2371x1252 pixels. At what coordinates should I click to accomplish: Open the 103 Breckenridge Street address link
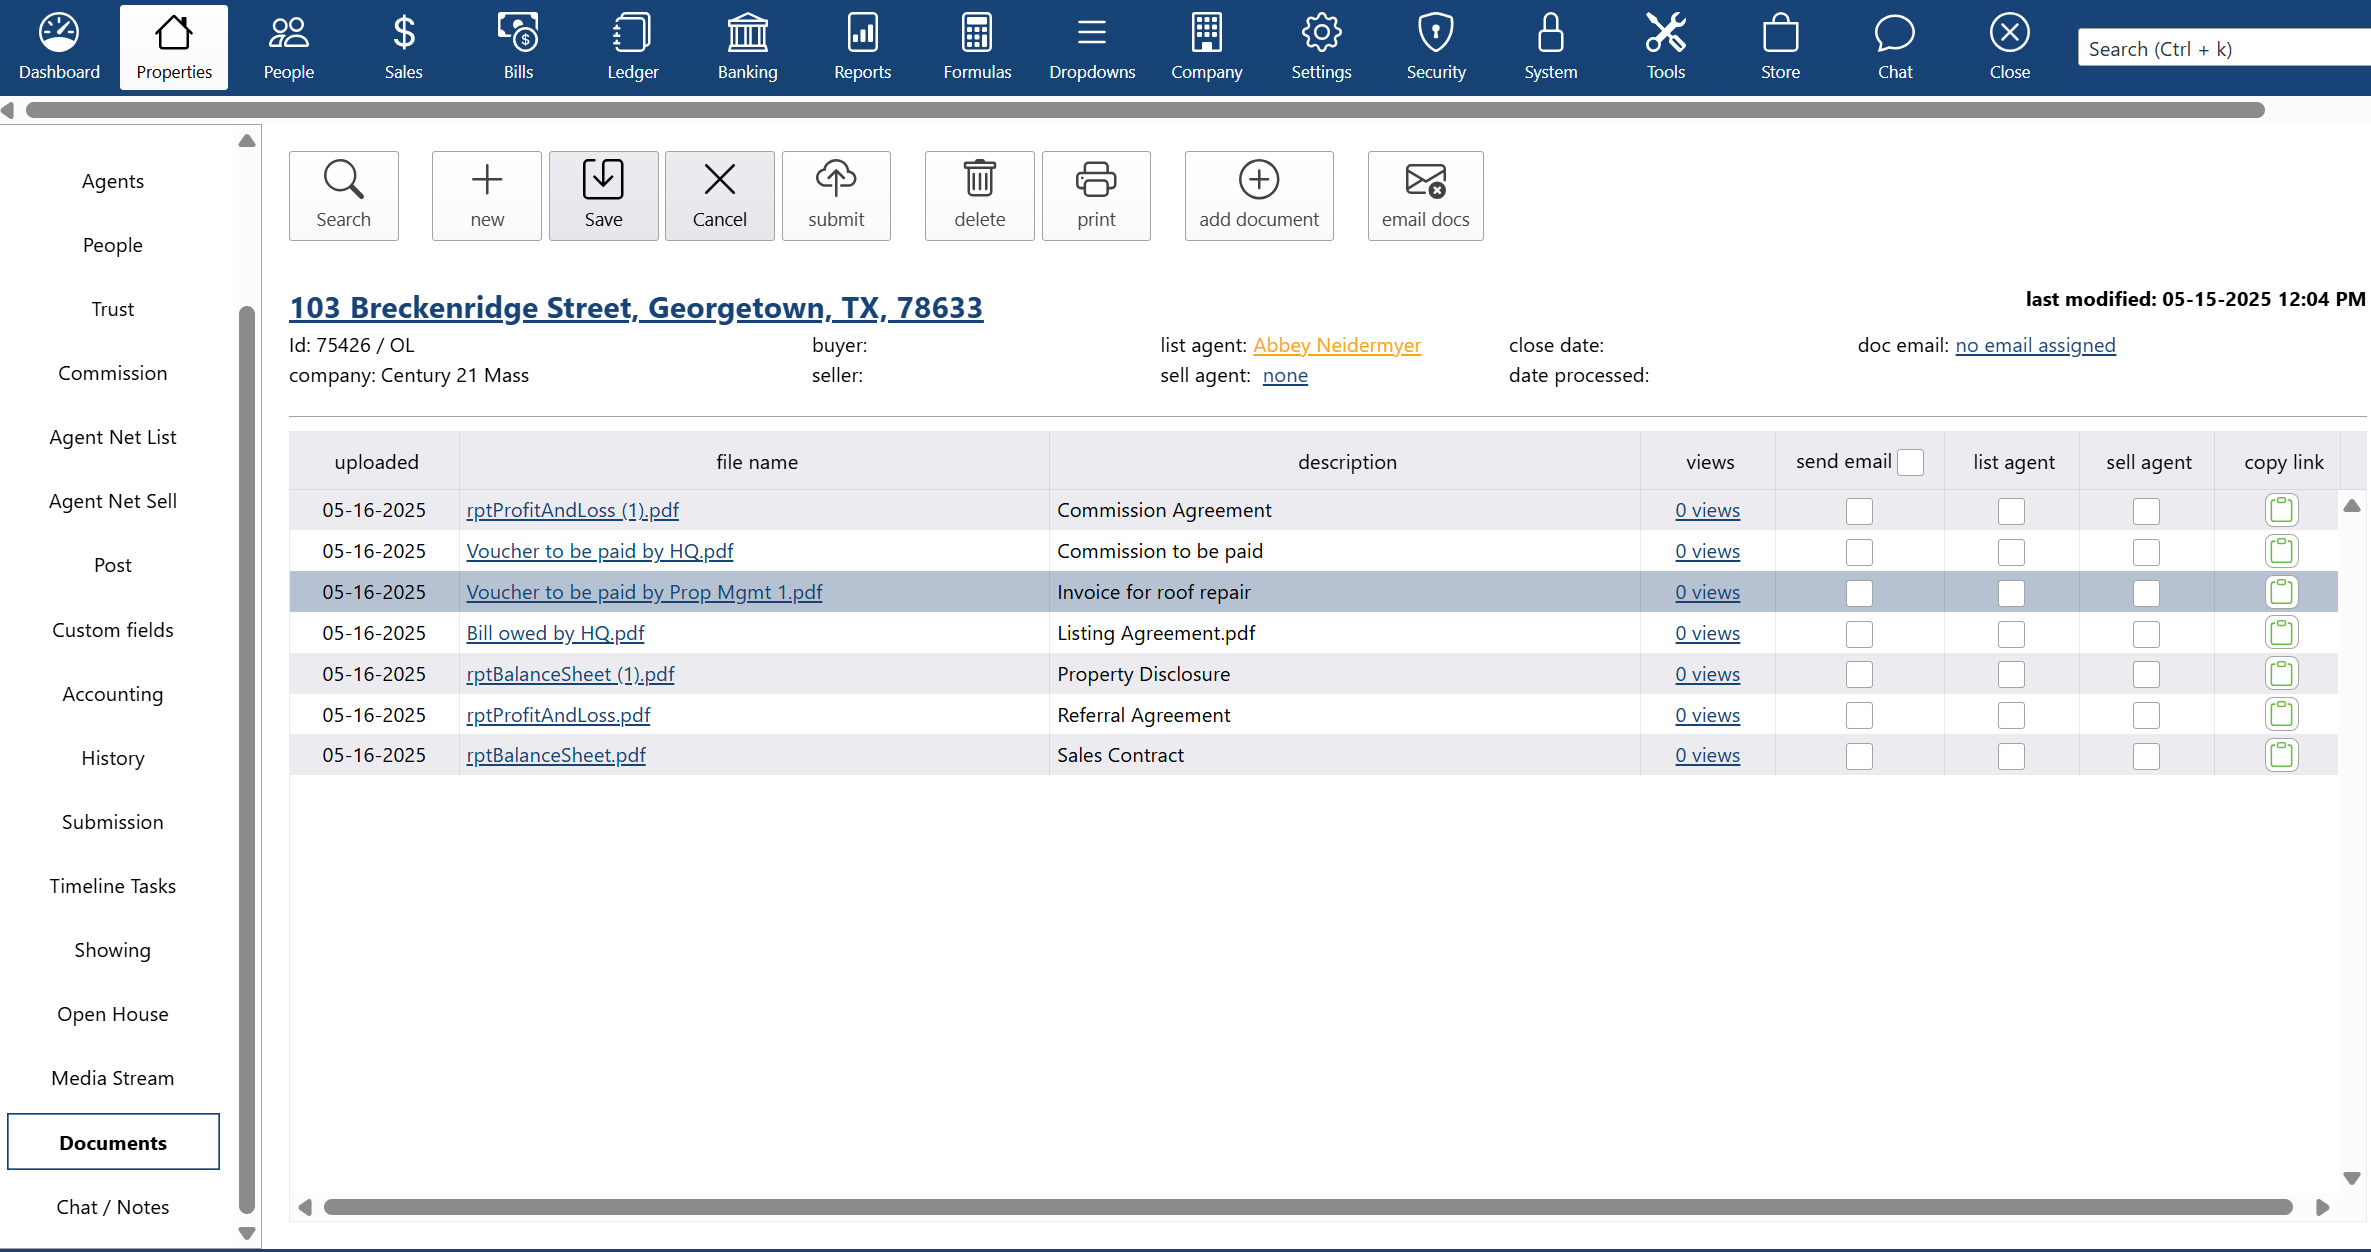pyautogui.click(x=636, y=307)
